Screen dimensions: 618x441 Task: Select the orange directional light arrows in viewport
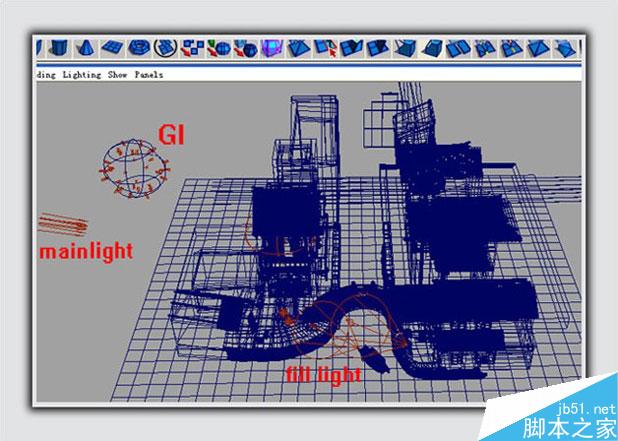click(x=63, y=225)
